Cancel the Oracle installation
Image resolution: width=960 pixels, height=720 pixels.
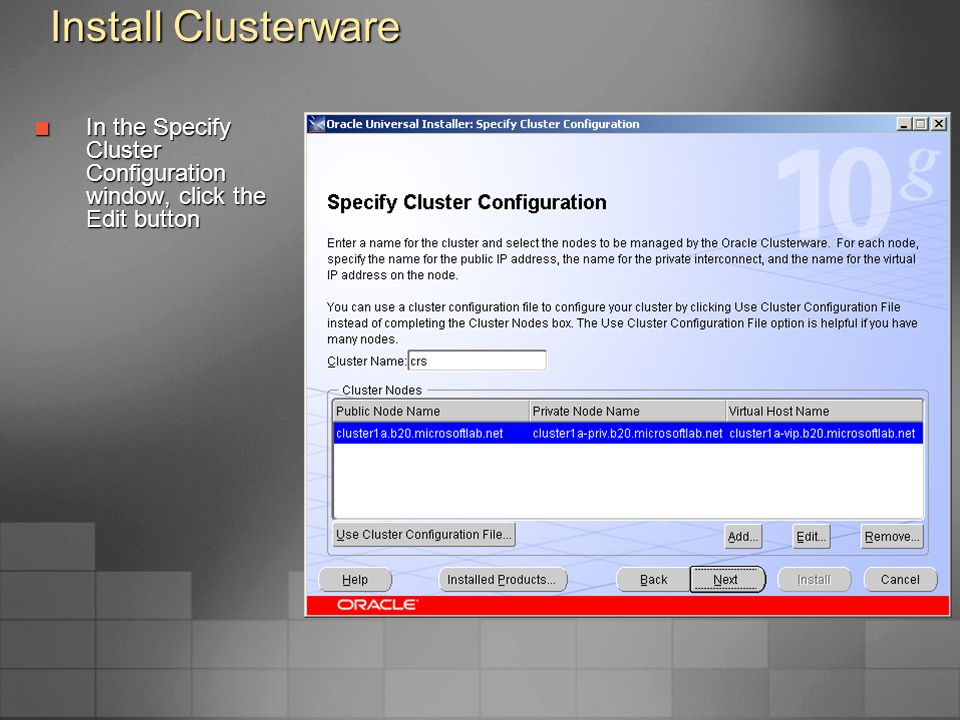tap(900, 579)
